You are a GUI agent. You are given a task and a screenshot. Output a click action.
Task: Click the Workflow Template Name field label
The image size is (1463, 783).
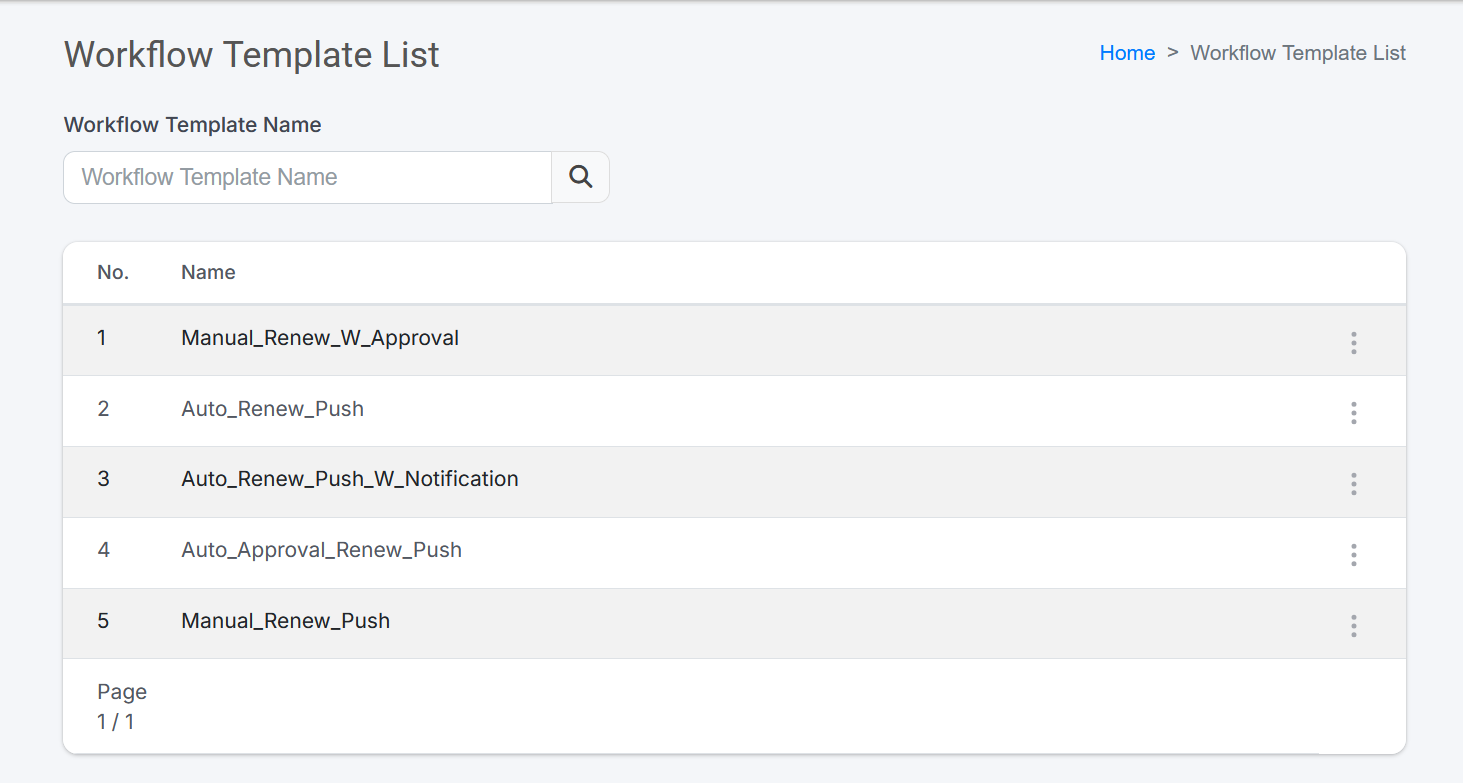coord(193,125)
